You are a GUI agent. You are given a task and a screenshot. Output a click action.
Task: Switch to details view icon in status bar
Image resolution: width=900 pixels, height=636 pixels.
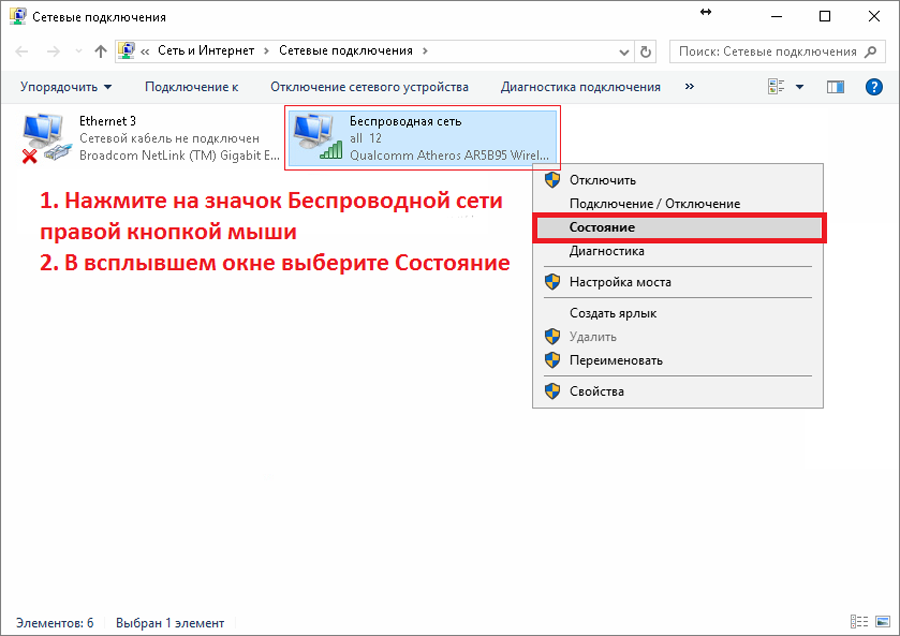coord(859,622)
